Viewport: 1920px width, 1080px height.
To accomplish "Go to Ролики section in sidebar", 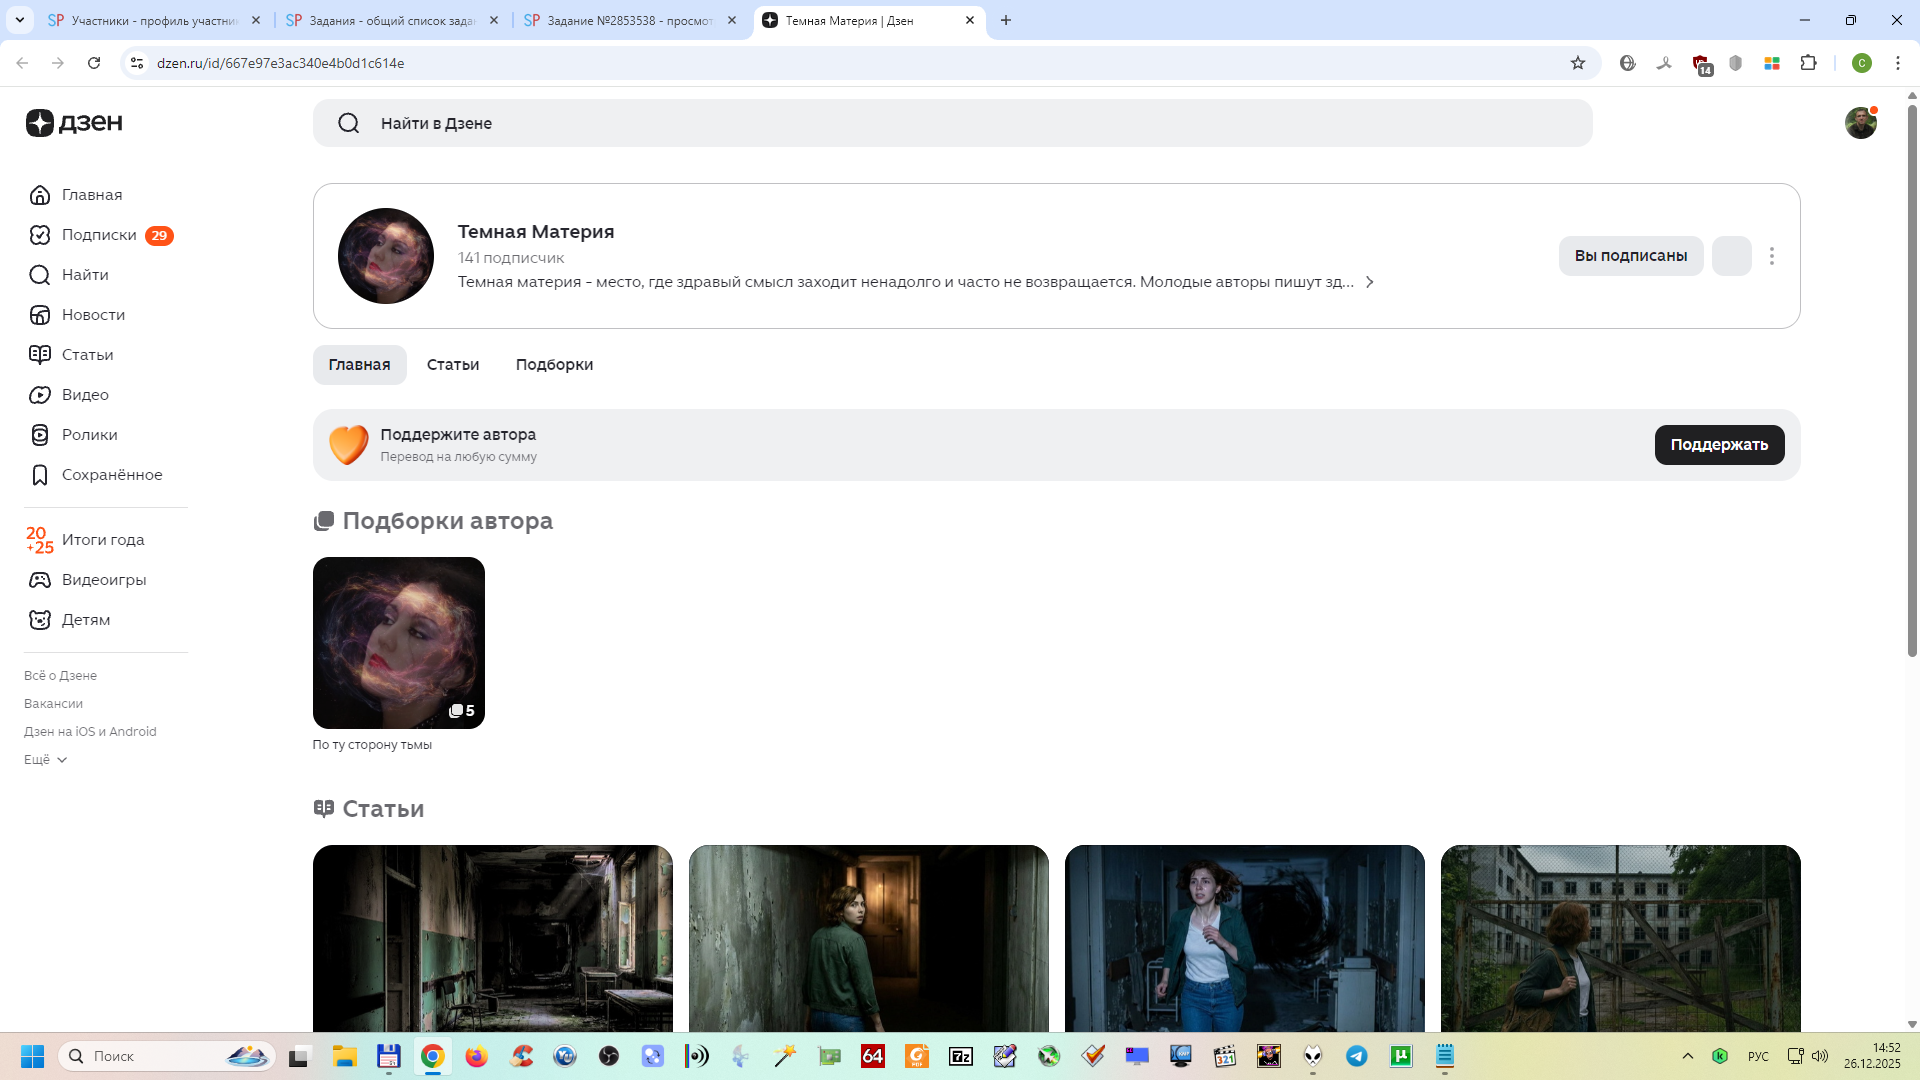I will pos(89,435).
